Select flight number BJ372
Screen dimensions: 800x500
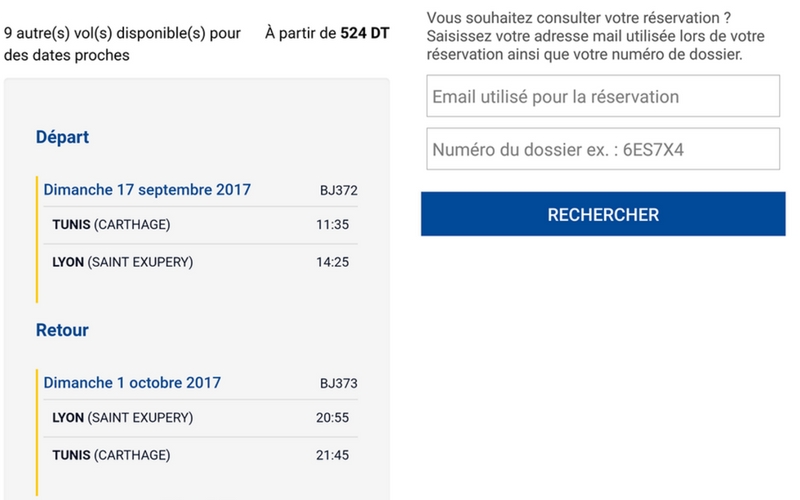click(x=338, y=190)
